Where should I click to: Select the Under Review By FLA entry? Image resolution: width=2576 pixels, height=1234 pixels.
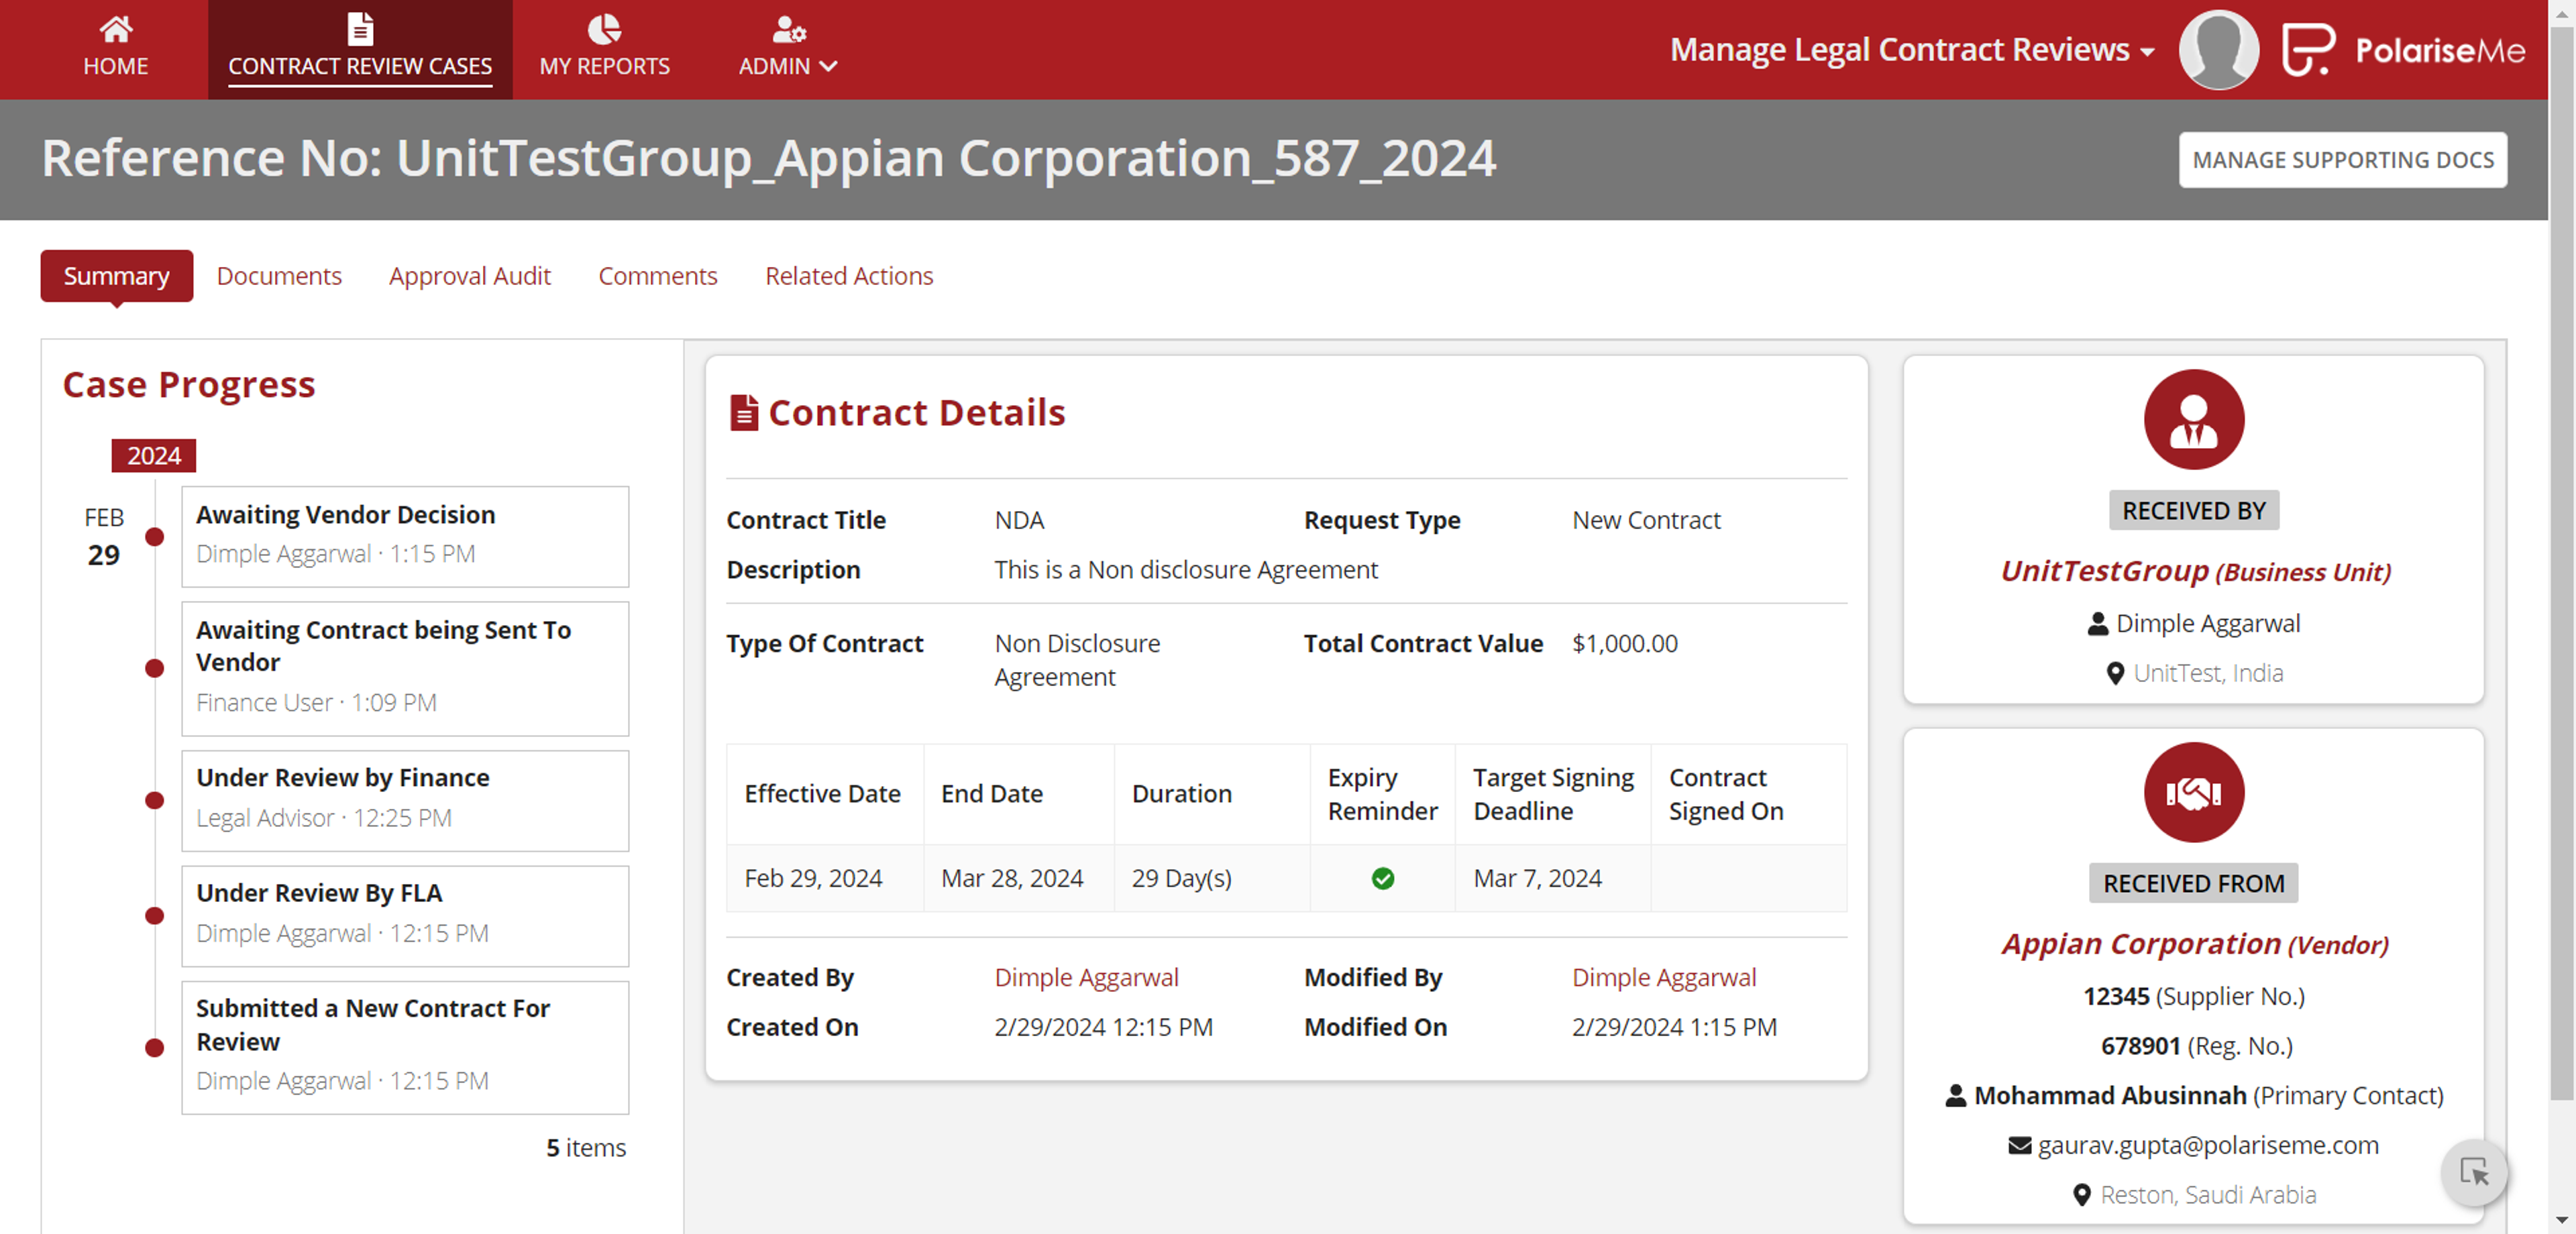tap(405, 915)
